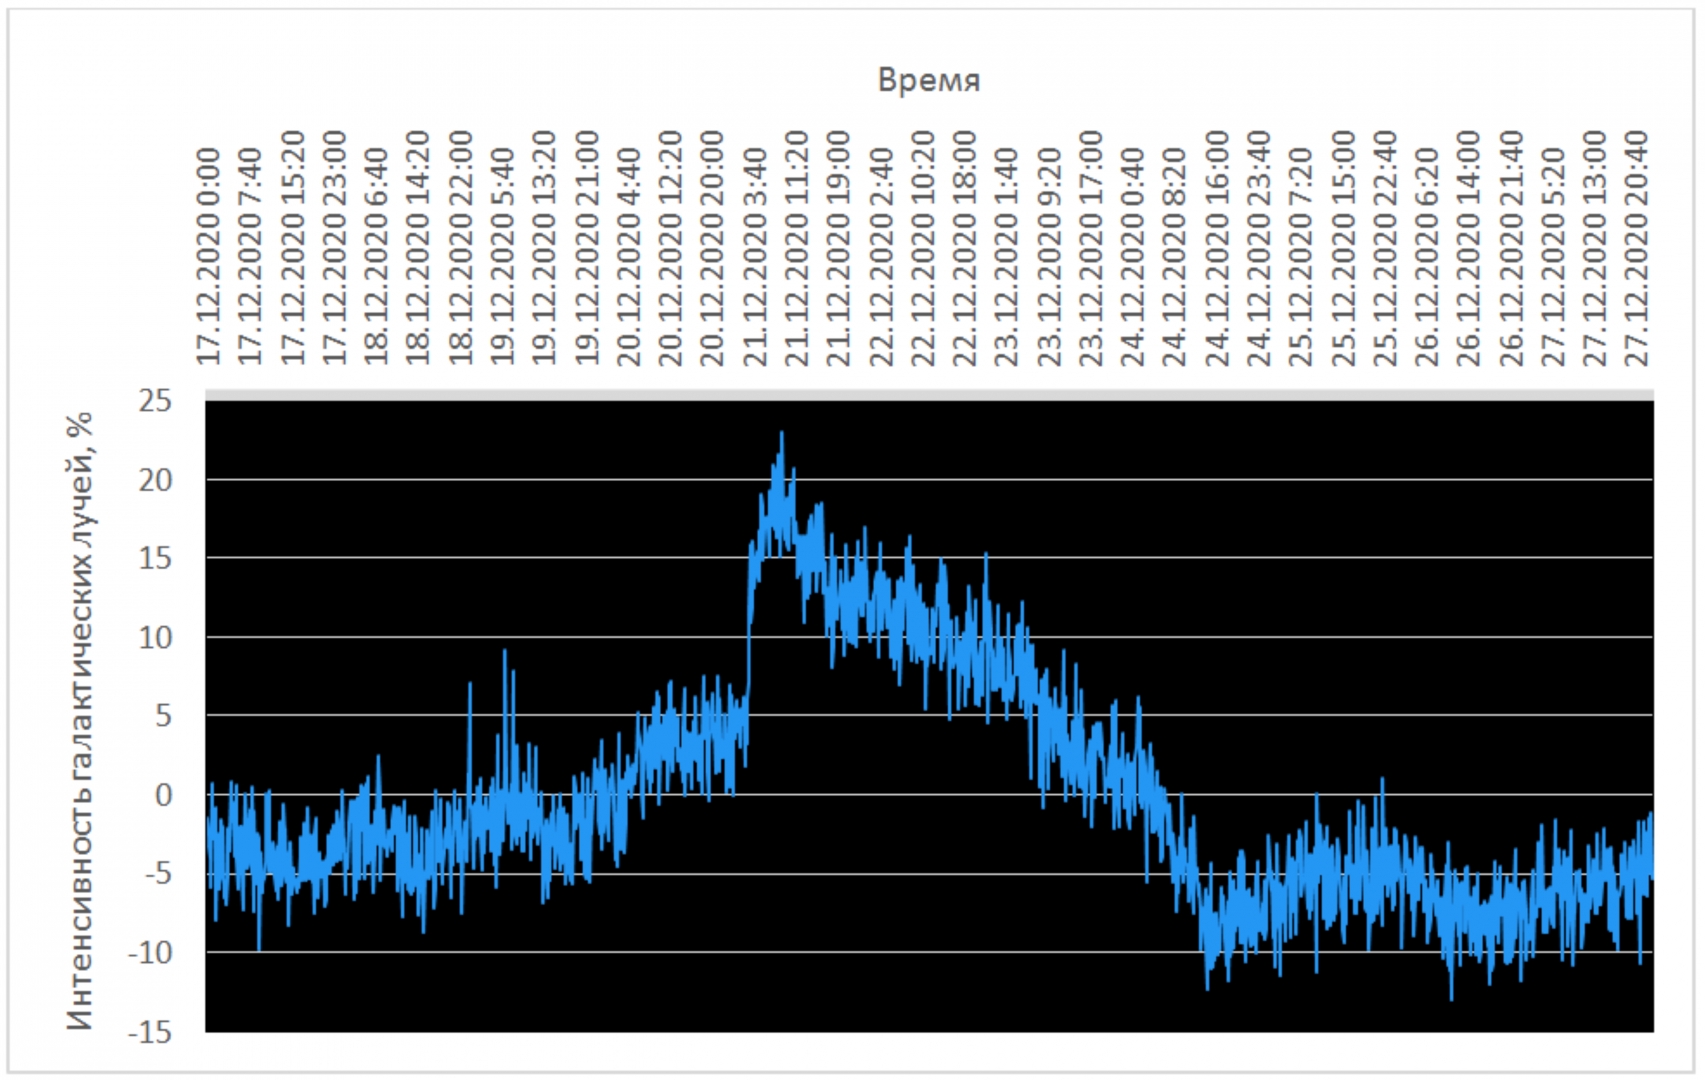Click the -10 label on the vertical axis
Screen dimensions: 1705x1080
pyautogui.click(x=150, y=953)
